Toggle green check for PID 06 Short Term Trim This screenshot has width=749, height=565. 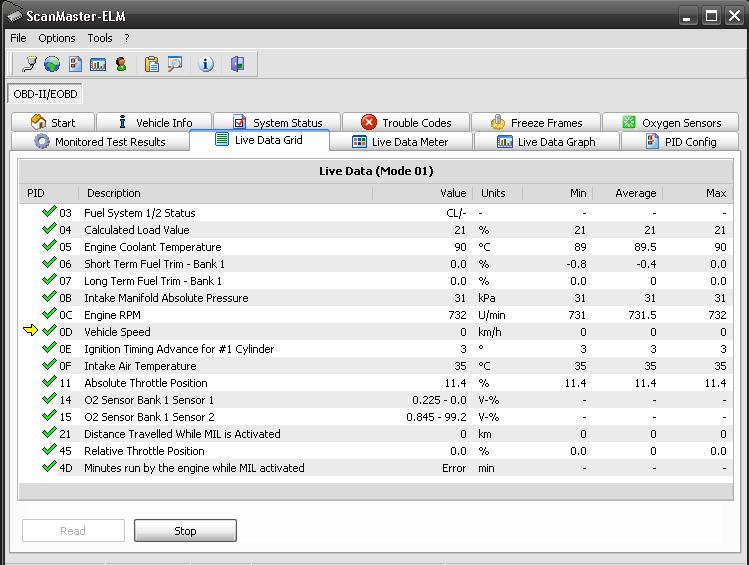[49, 262]
